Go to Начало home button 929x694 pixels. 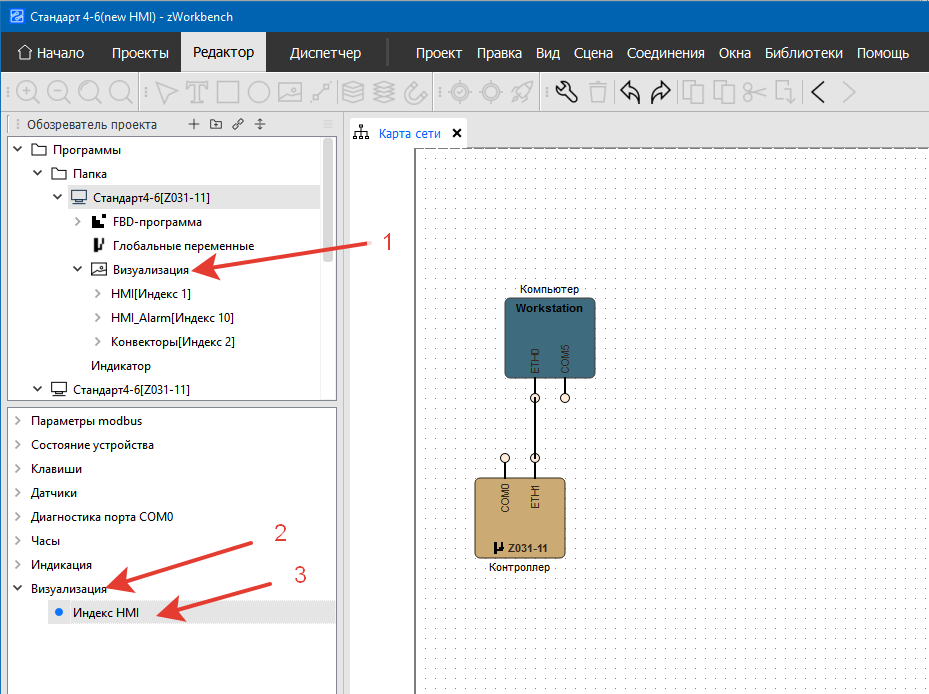point(51,53)
